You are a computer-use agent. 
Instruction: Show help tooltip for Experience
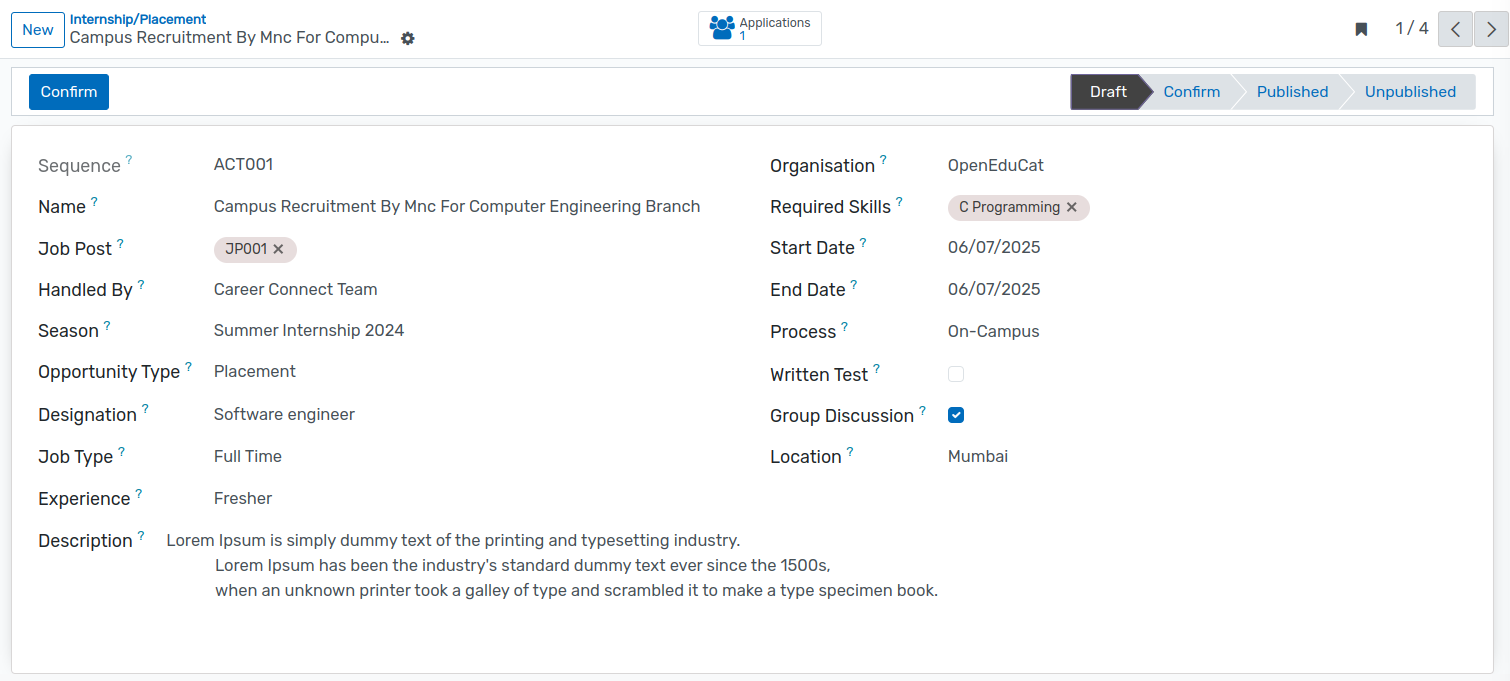(138, 493)
